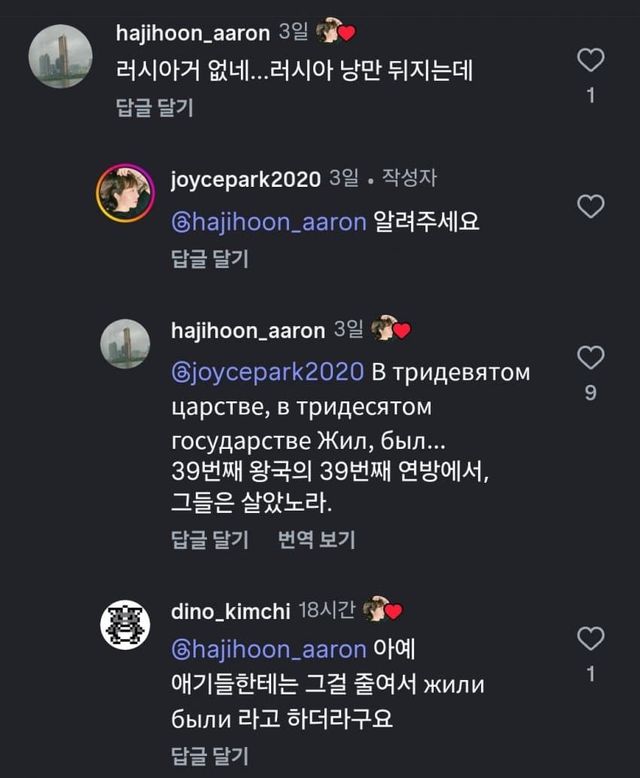Open the @hajihoon_aaron mention in joycepark2020's reply
The width and height of the screenshot is (640, 778).
click(269, 222)
